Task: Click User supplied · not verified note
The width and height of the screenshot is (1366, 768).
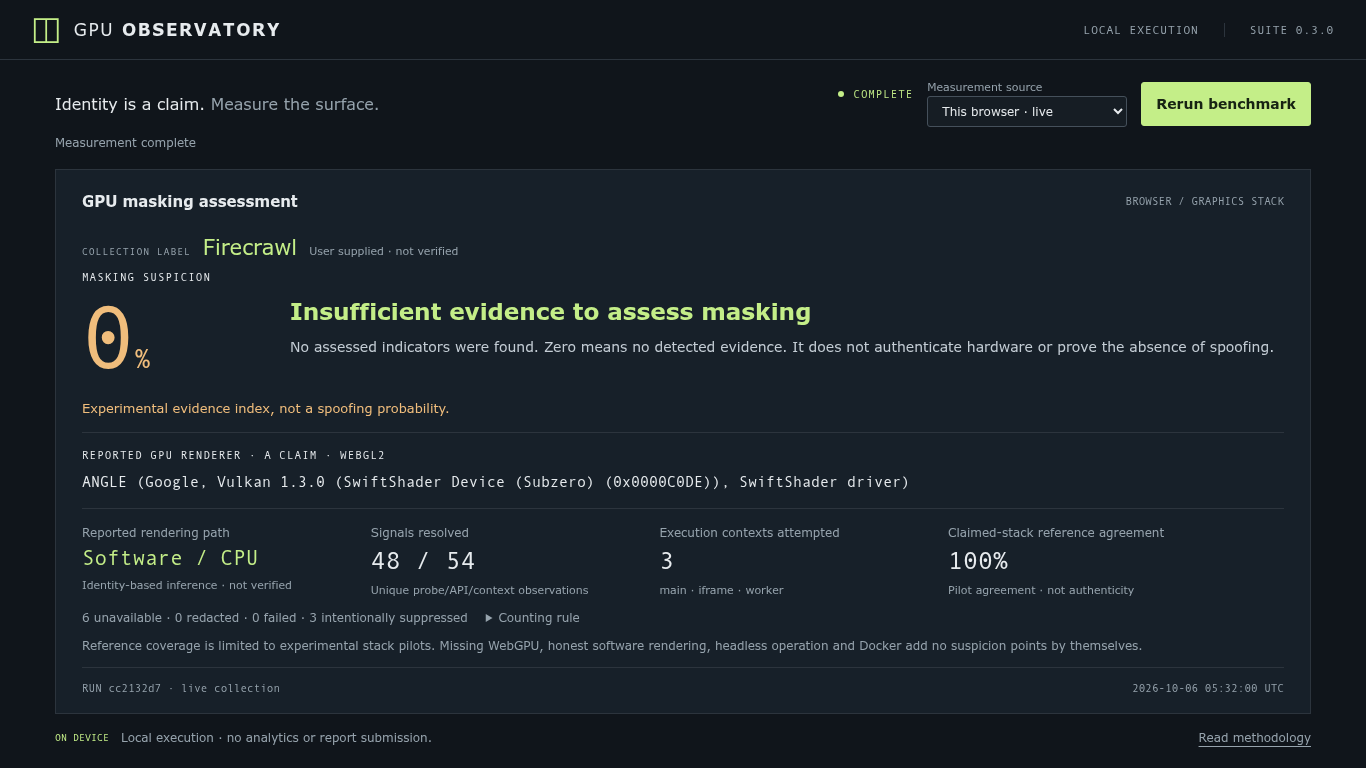Action: click(x=384, y=251)
